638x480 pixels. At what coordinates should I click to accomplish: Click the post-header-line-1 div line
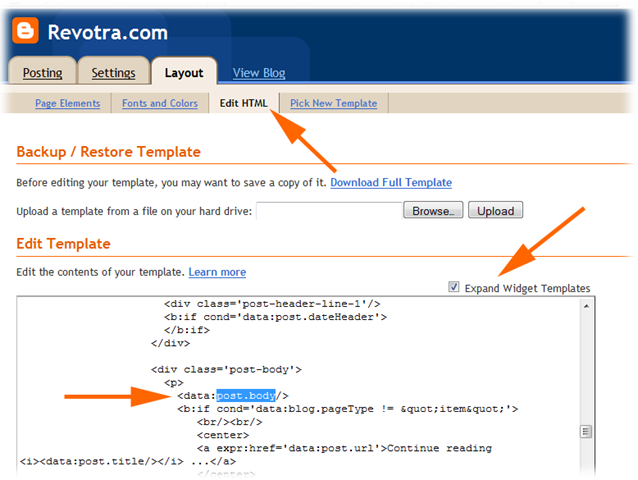click(x=272, y=304)
